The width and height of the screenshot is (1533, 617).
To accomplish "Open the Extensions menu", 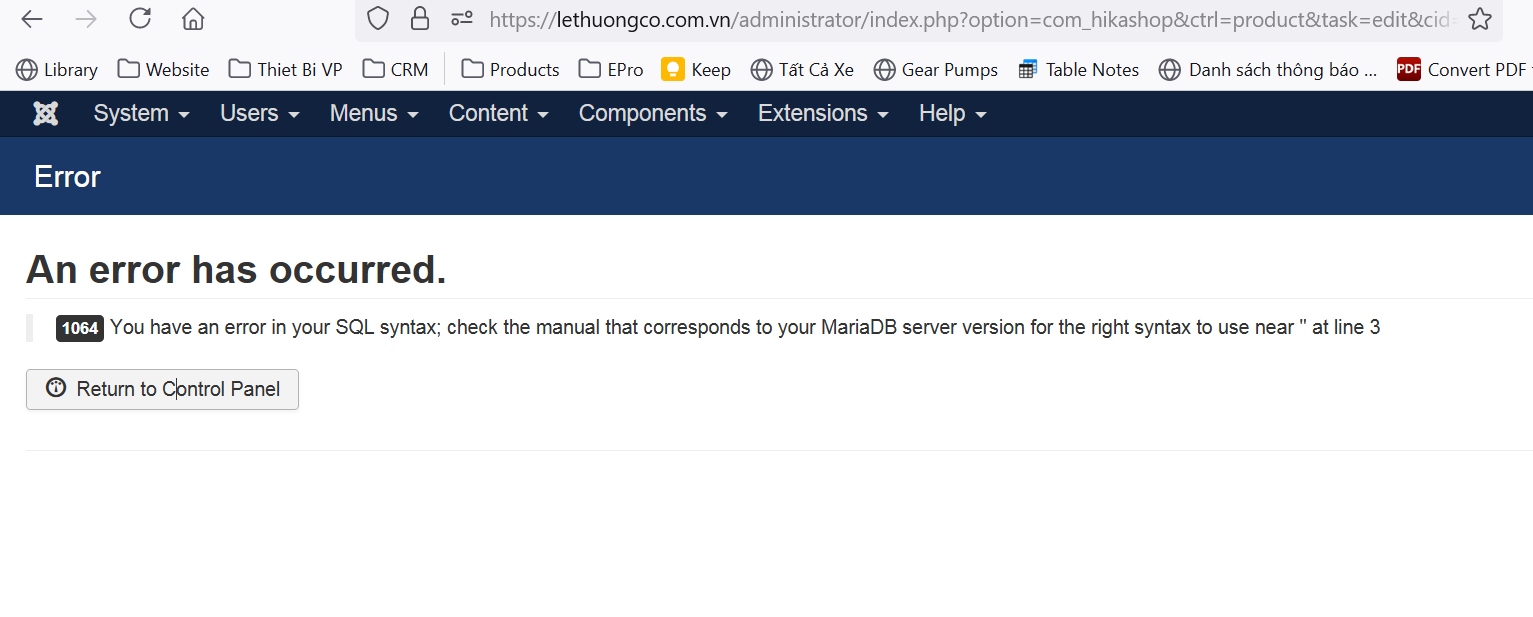I will 823,113.
